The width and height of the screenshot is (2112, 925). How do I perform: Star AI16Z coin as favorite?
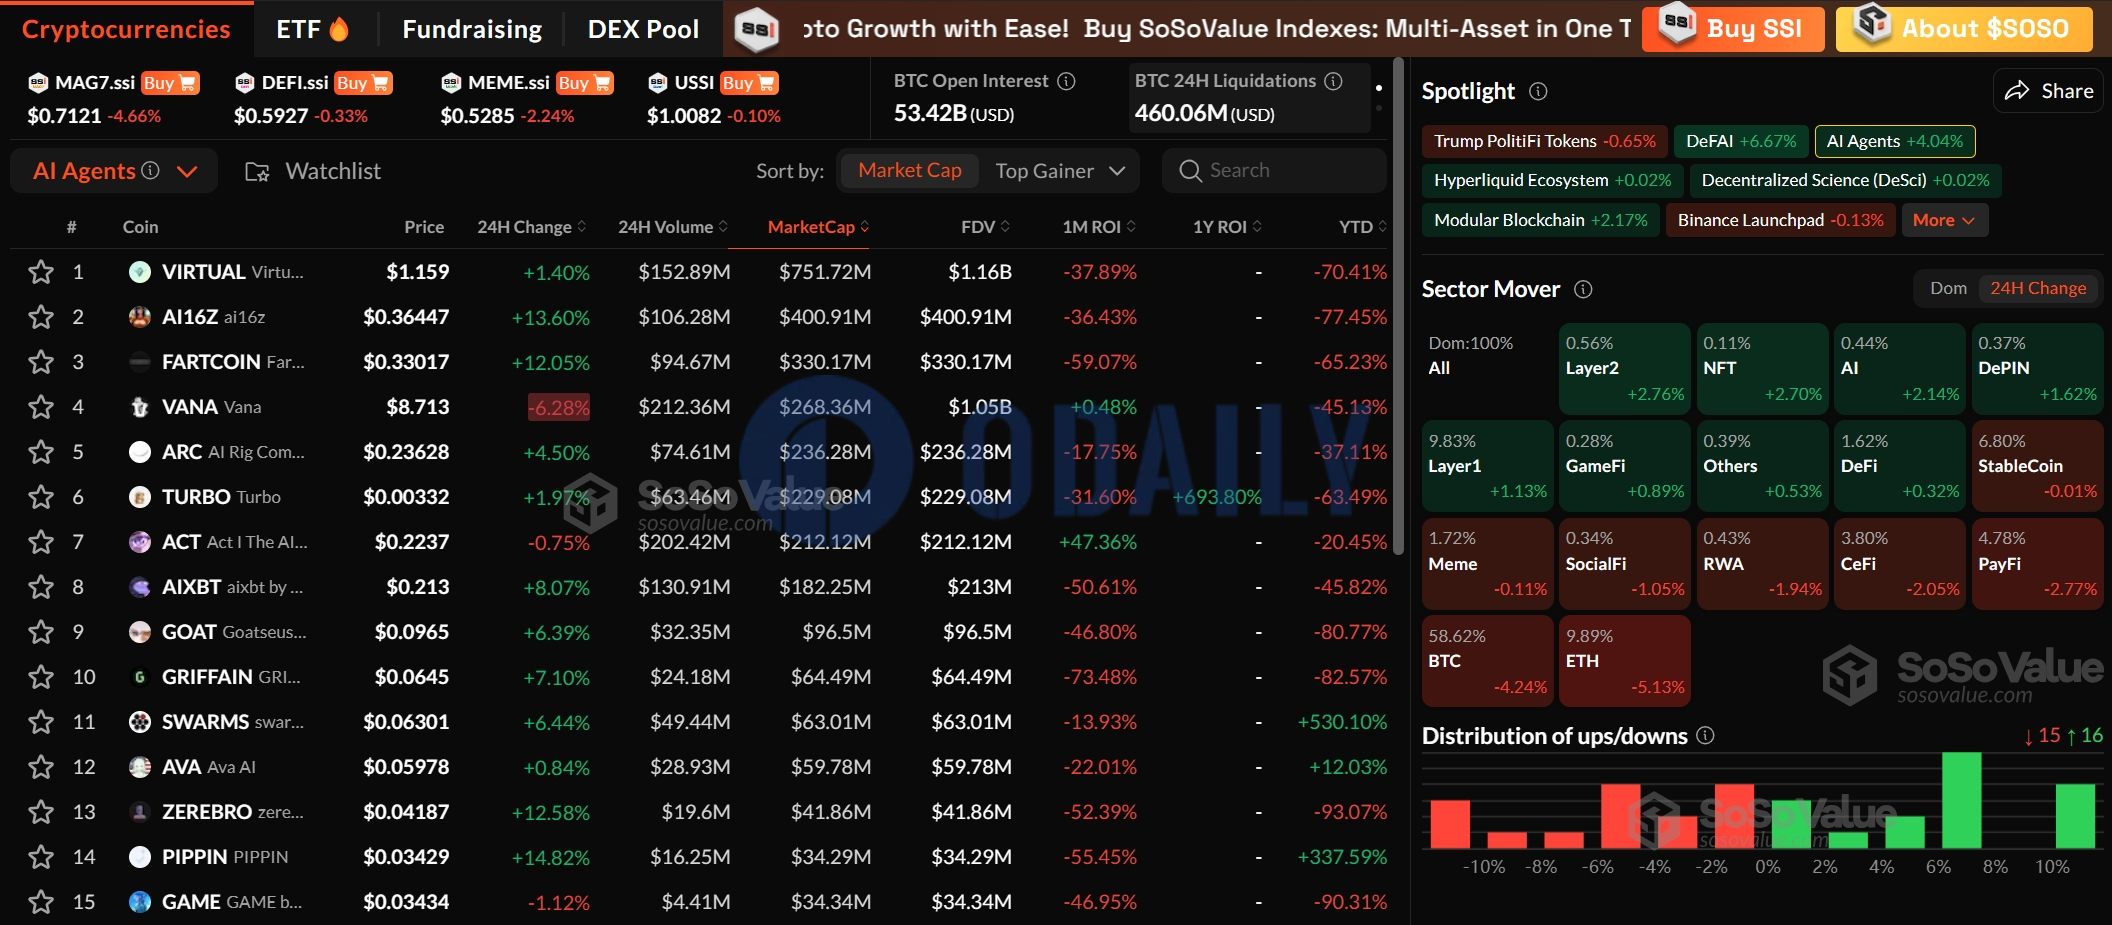(x=41, y=317)
